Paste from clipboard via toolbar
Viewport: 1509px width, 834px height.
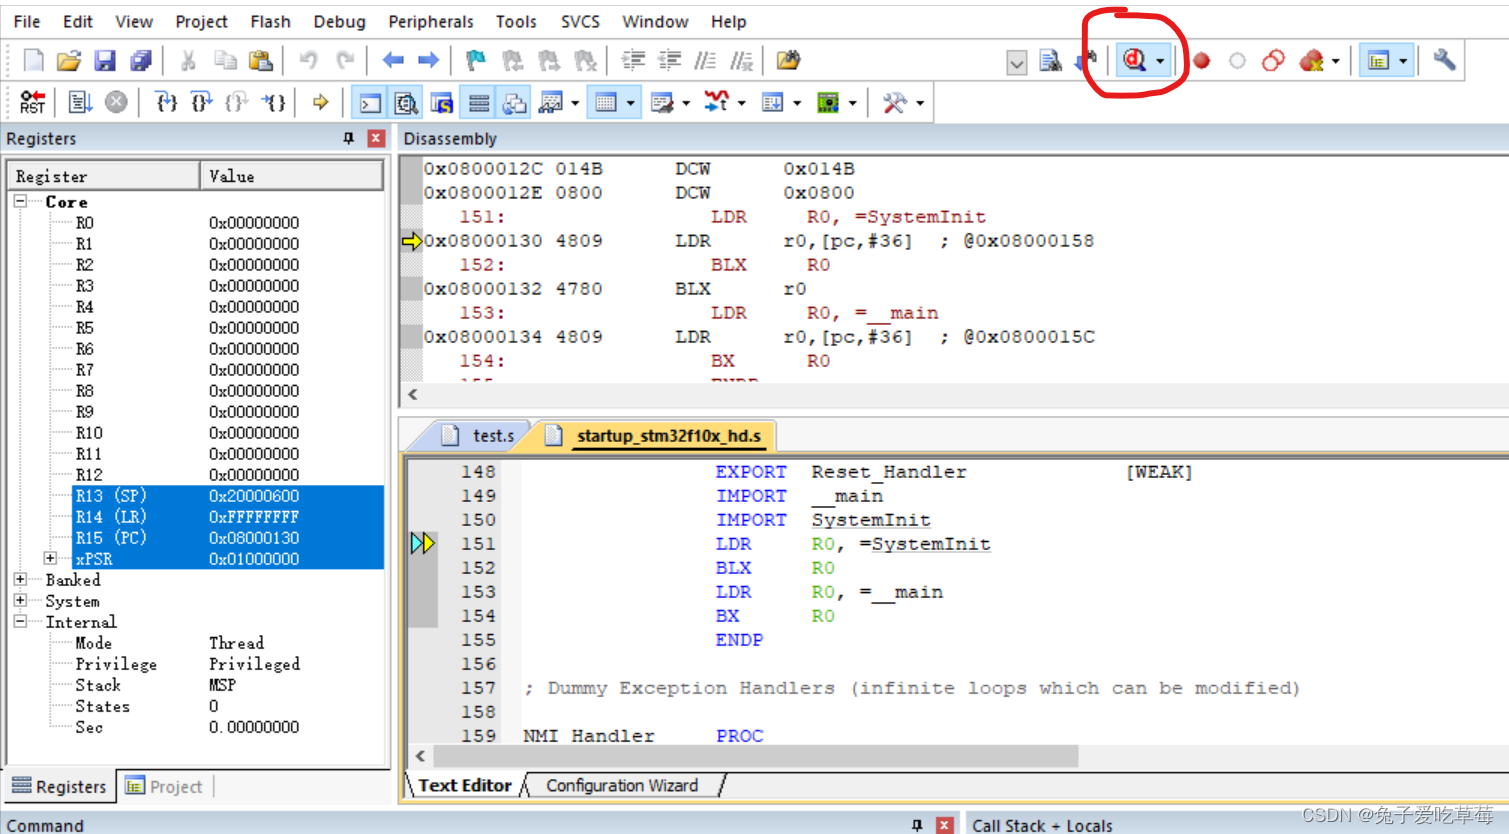point(261,60)
